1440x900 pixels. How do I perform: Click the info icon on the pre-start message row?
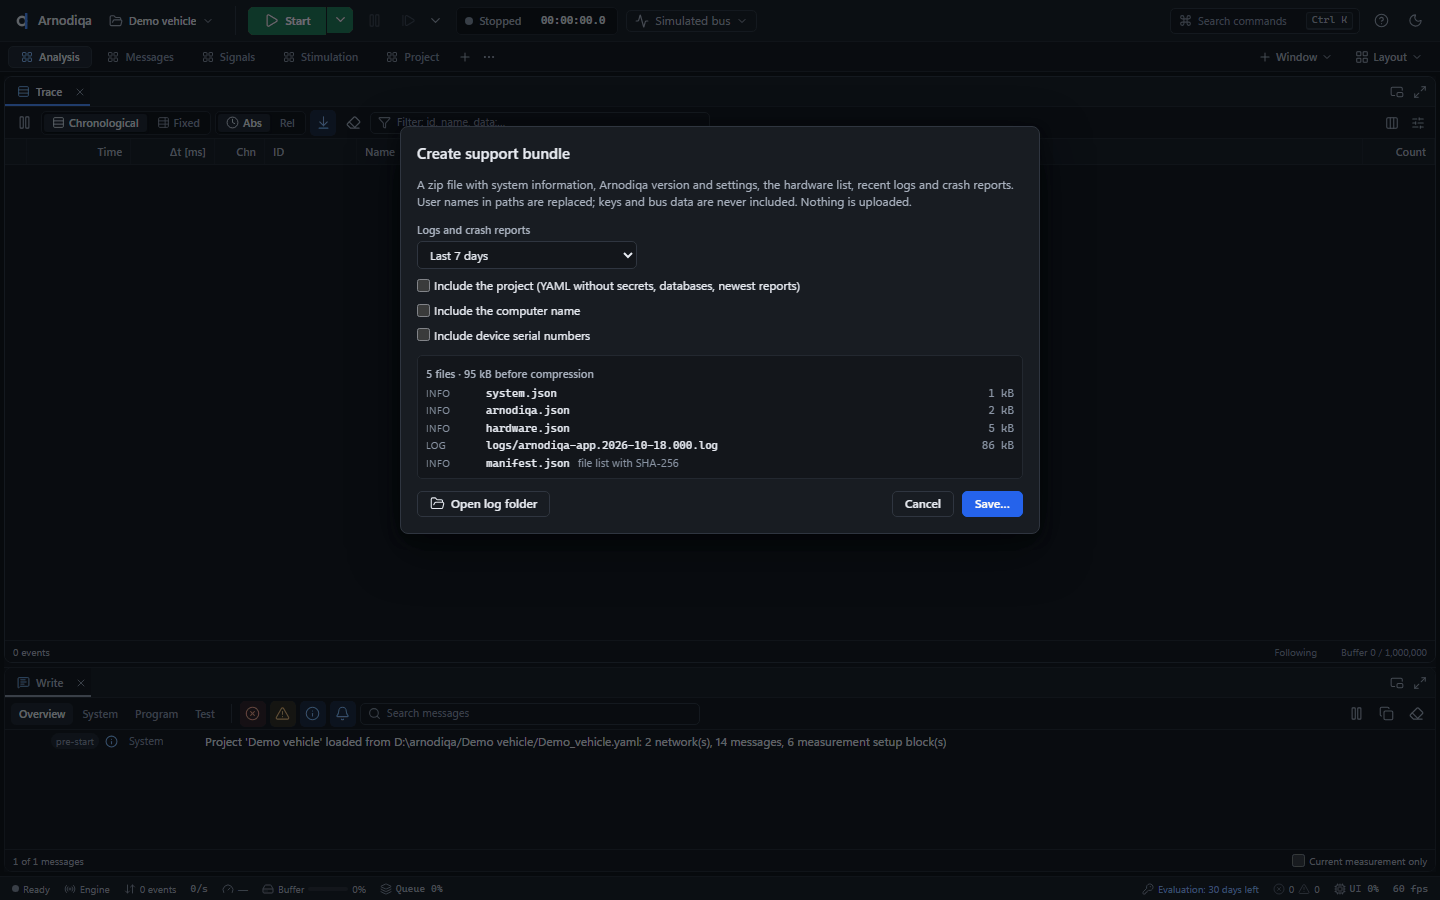tap(112, 742)
